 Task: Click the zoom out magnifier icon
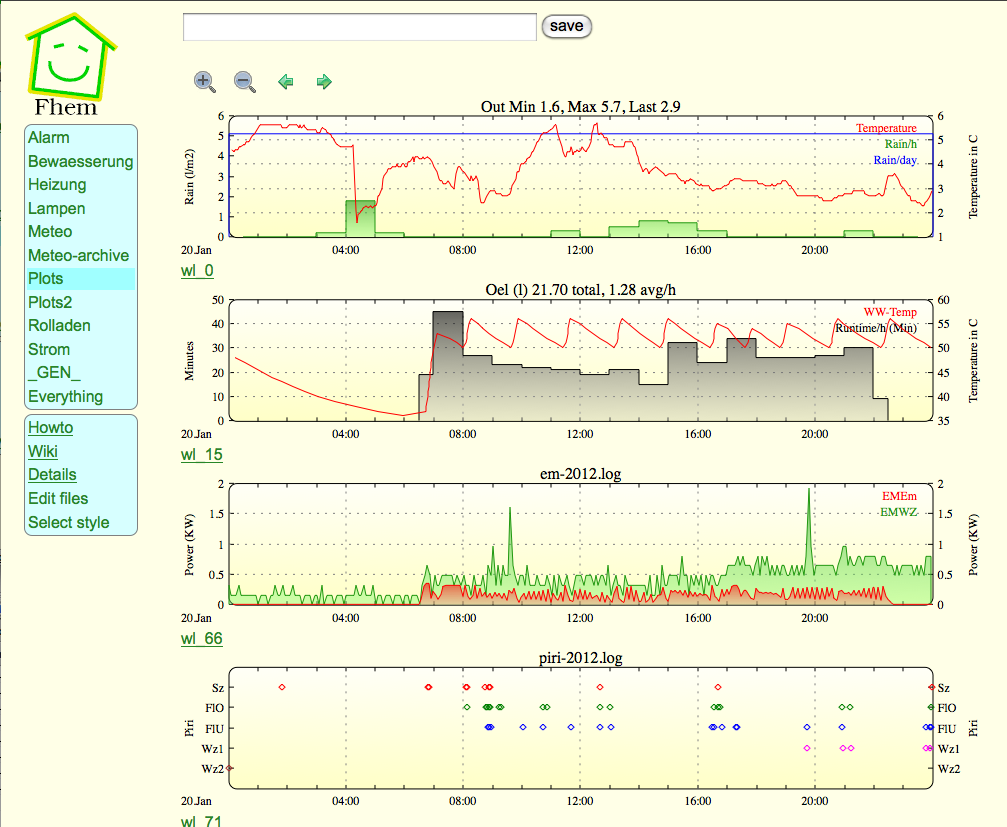244,82
